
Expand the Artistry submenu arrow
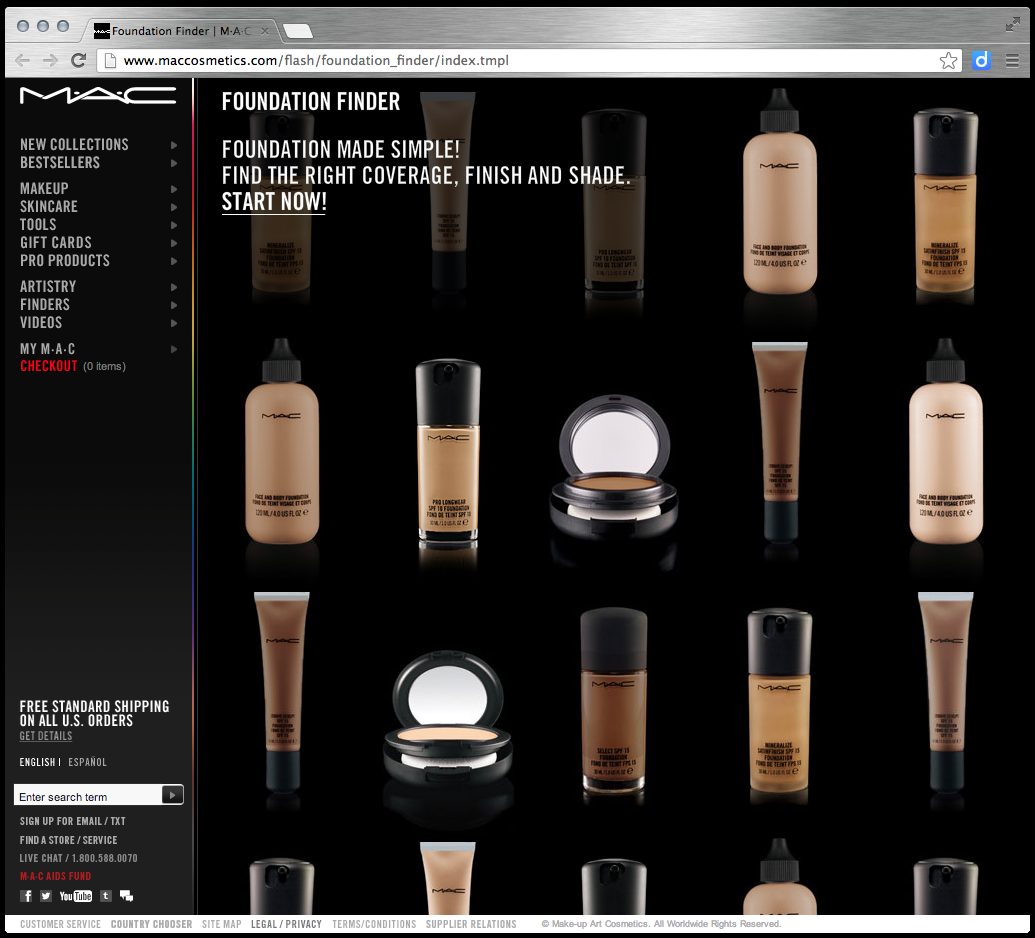[174, 287]
